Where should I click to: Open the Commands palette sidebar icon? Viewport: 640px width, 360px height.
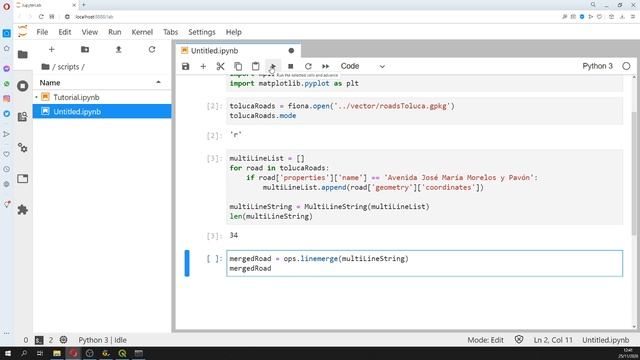click(x=23, y=117)
